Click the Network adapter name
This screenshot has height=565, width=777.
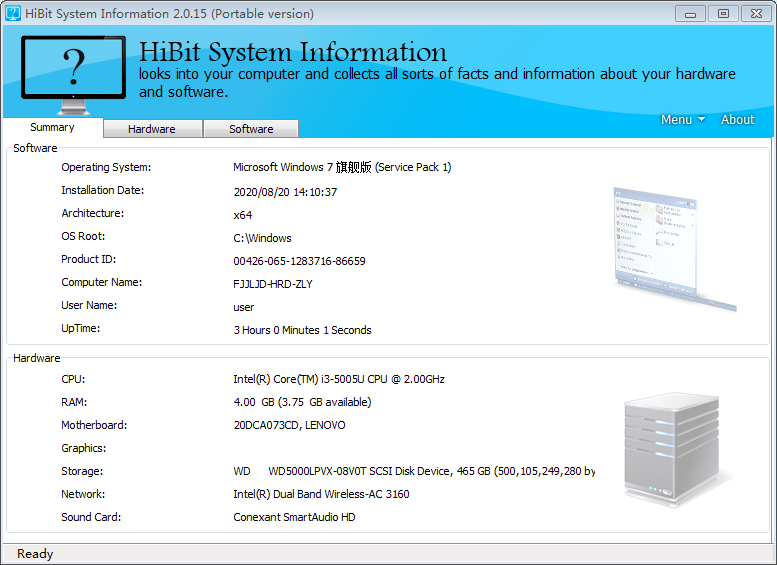[321, 494]
